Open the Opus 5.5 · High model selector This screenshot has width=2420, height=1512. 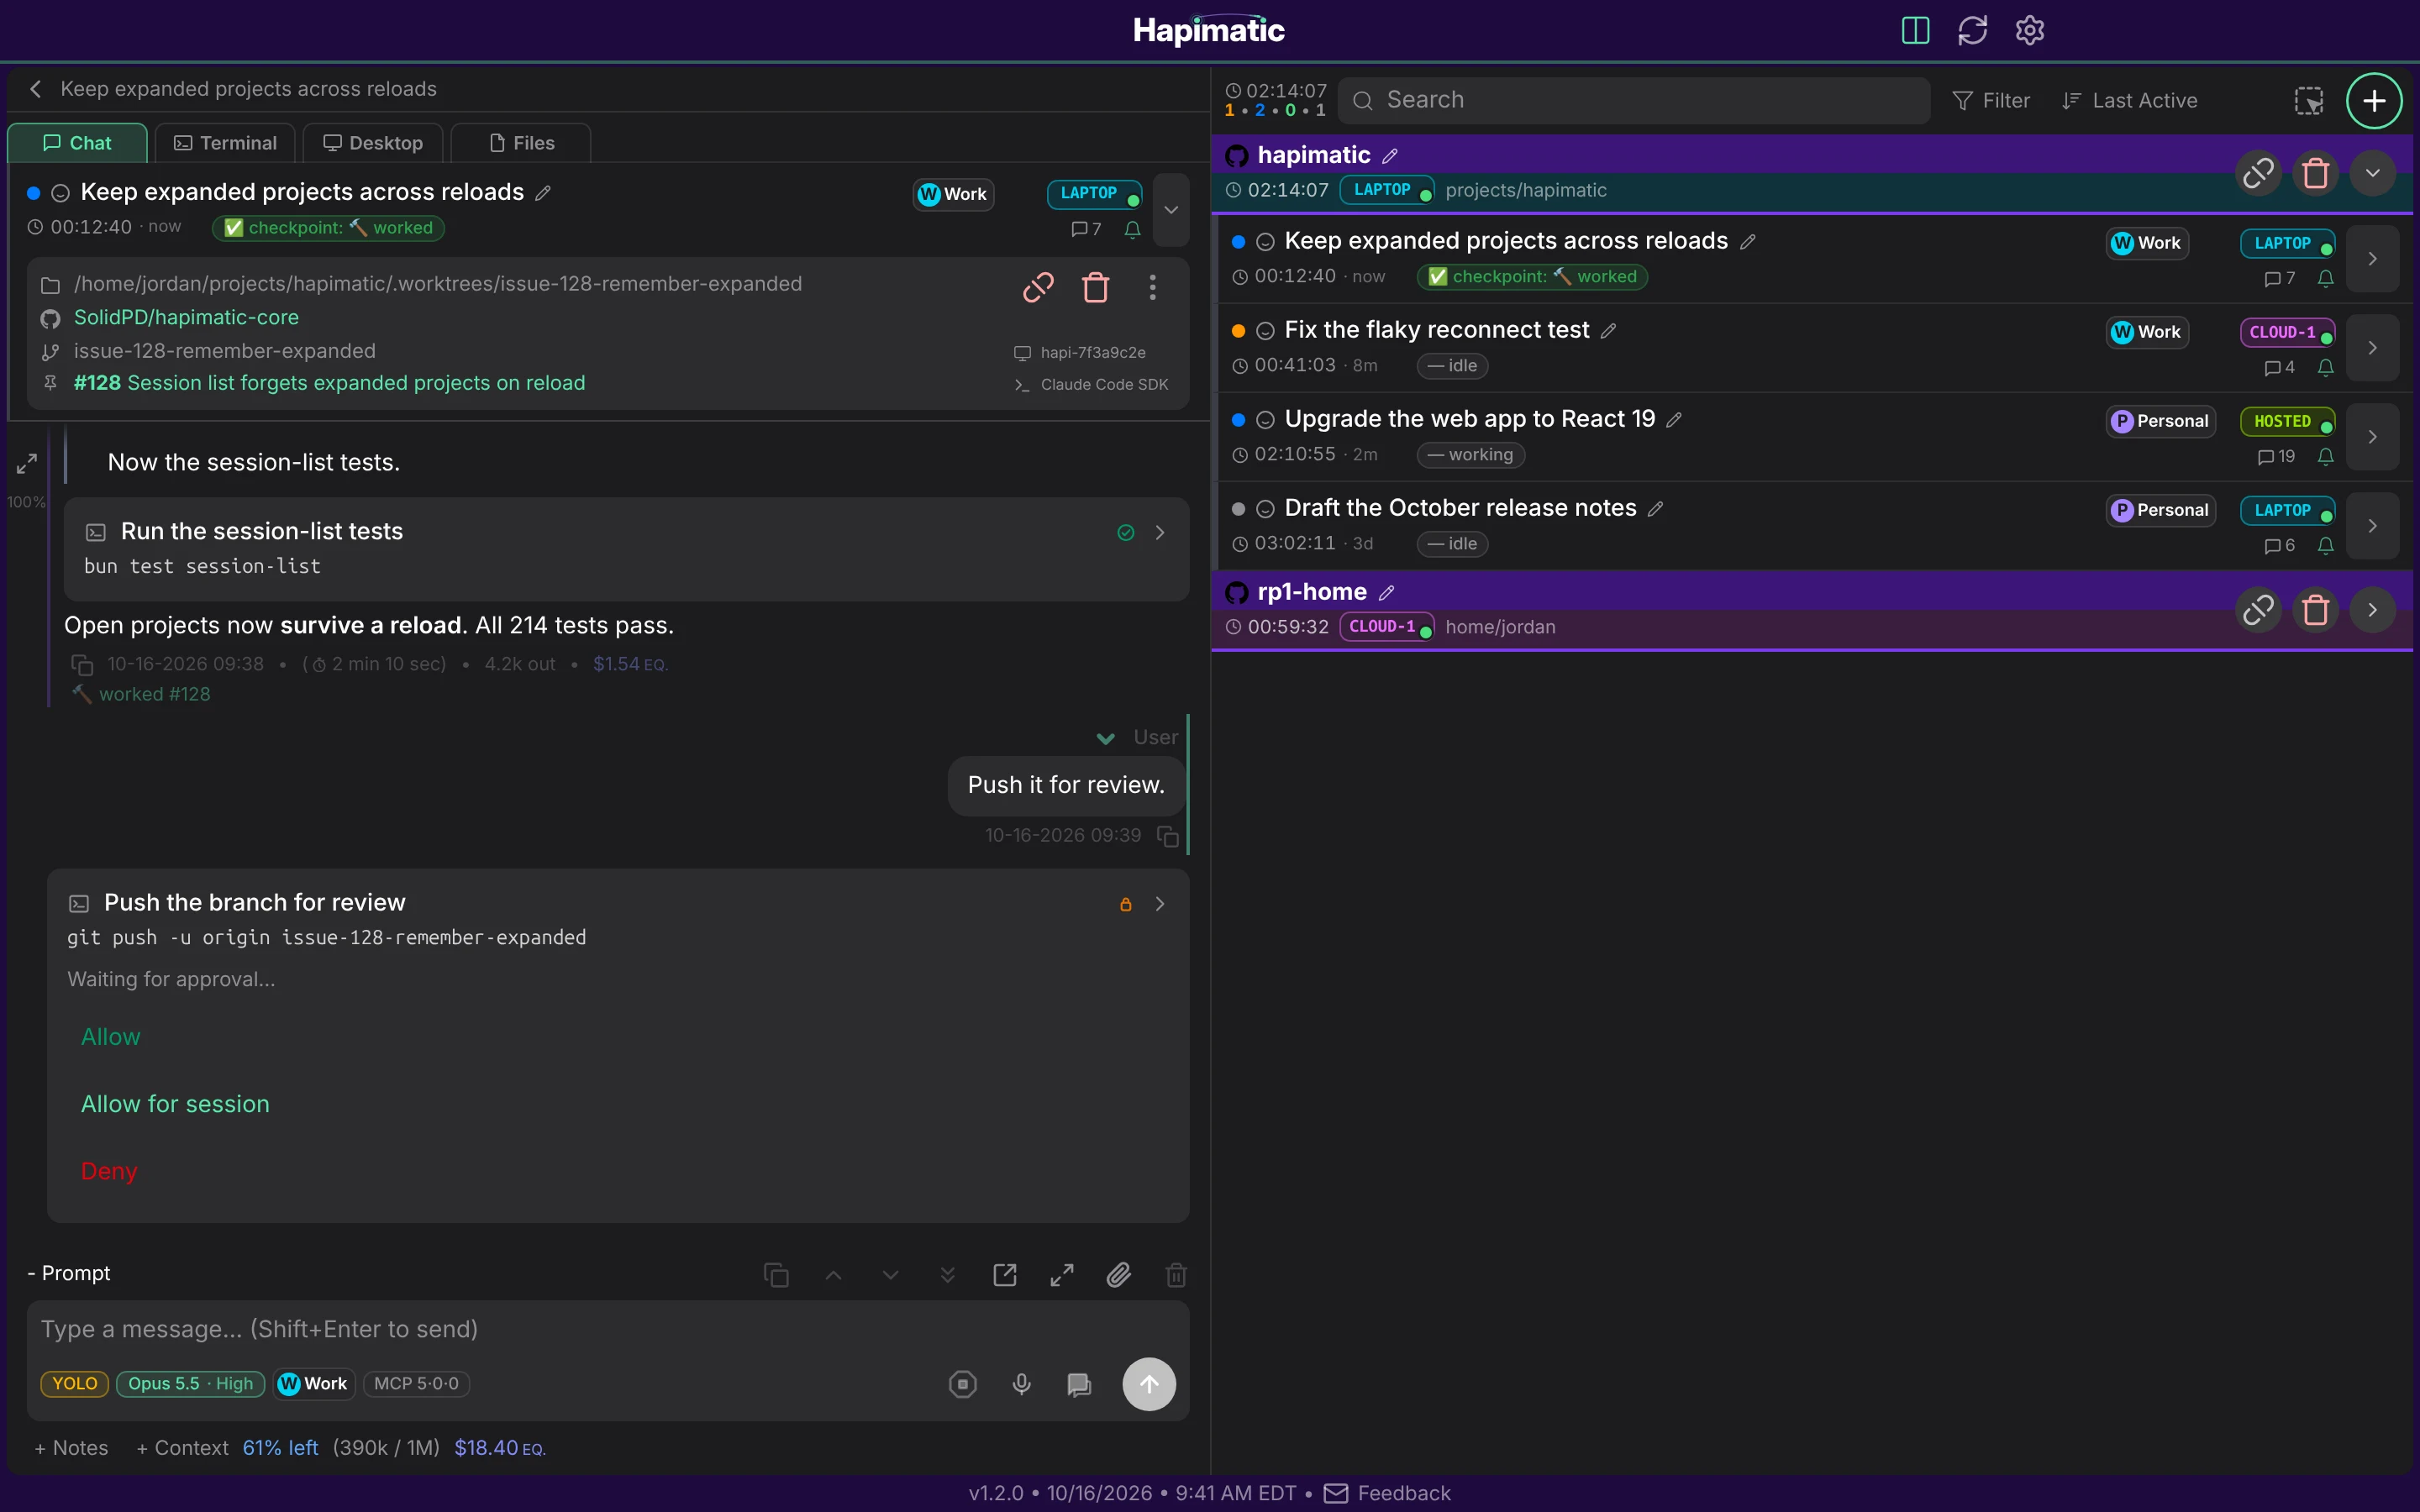click(190, 1383)
